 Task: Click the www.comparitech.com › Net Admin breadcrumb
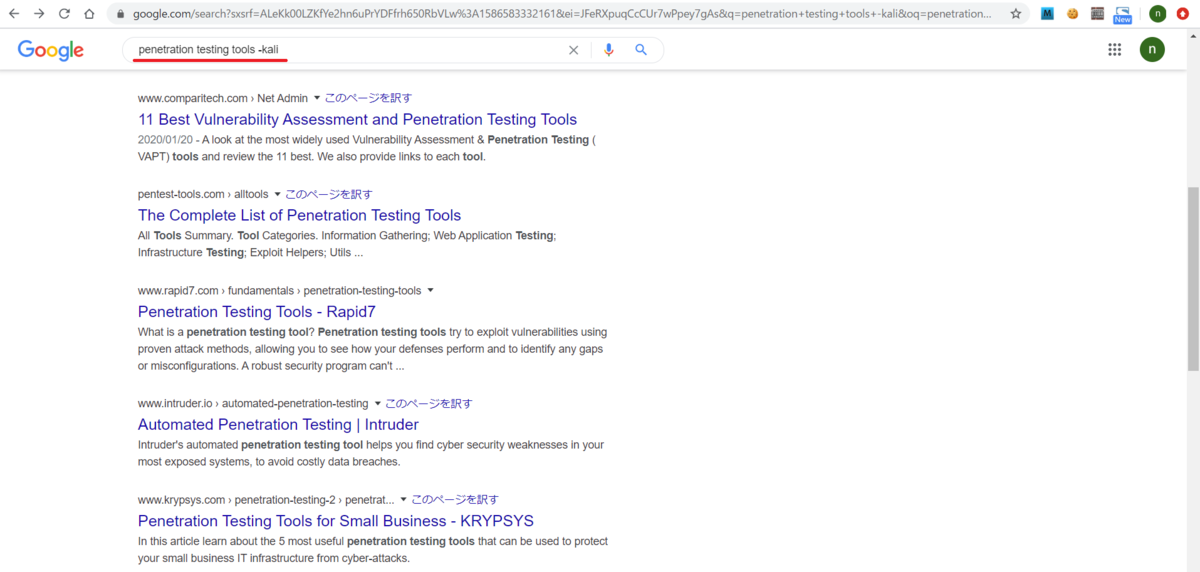coord(223,98)
